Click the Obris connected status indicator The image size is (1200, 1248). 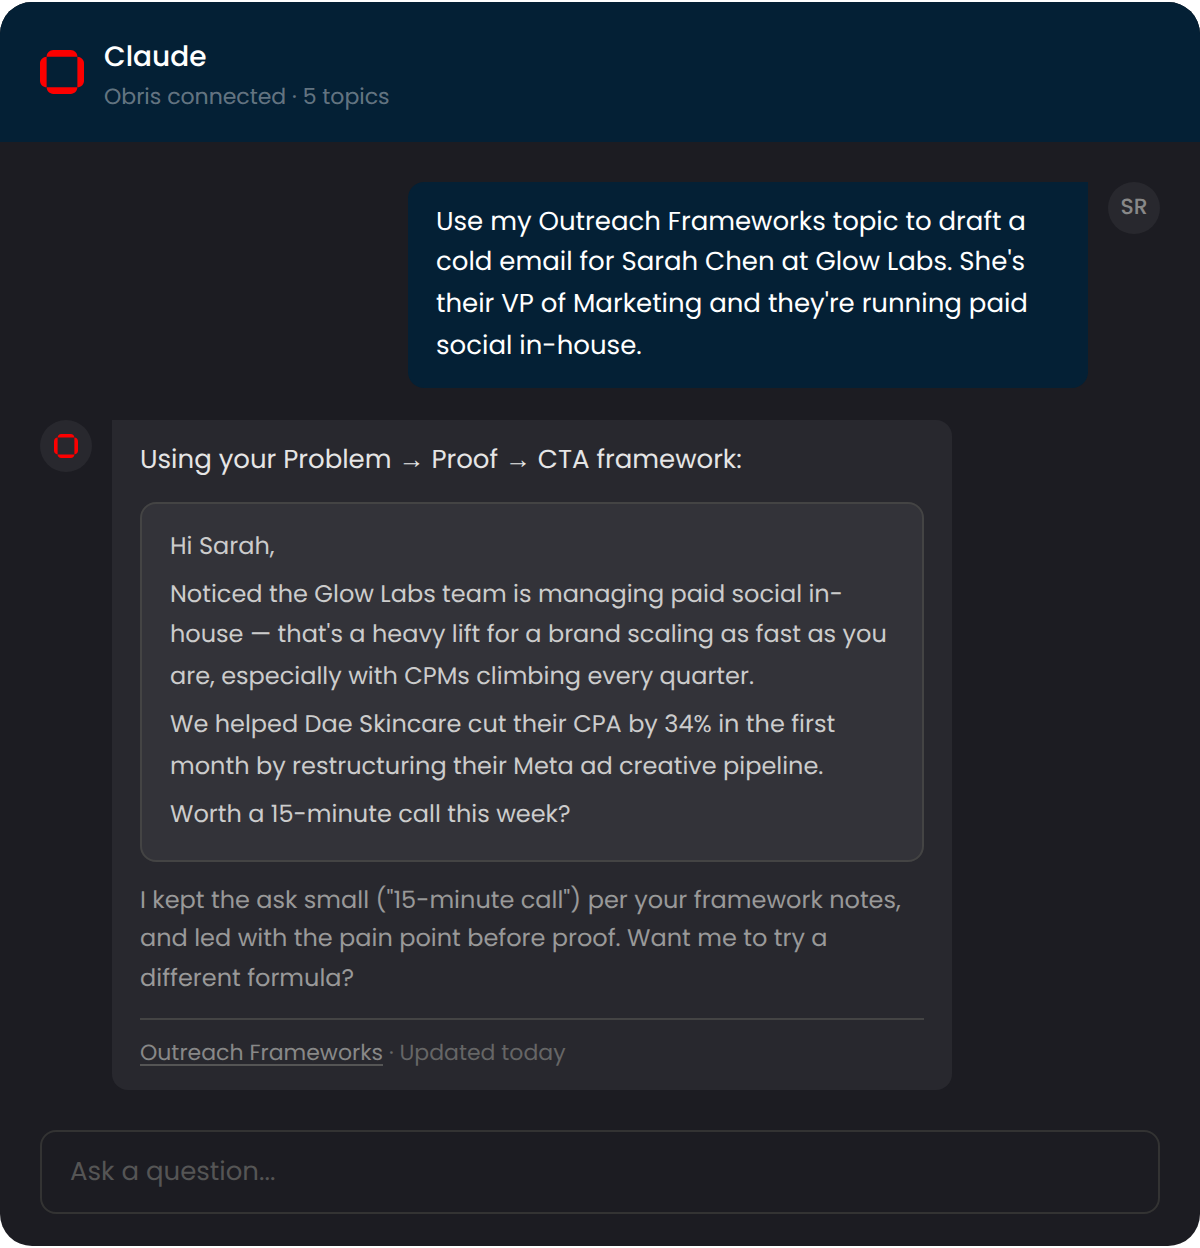(x=194, y=96)
